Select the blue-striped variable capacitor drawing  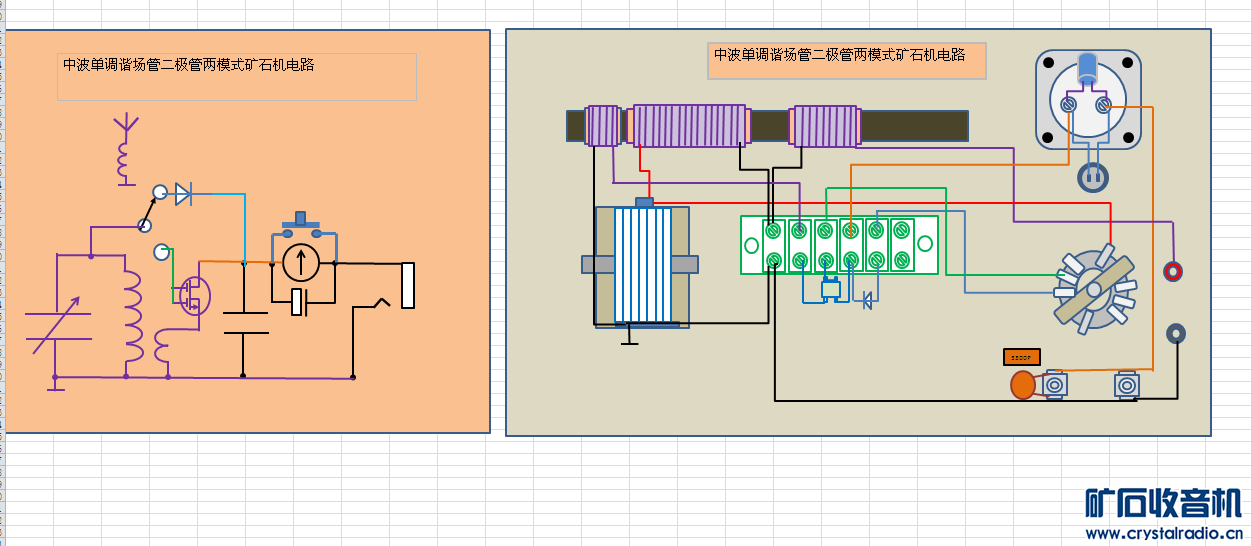click(640, 265)
